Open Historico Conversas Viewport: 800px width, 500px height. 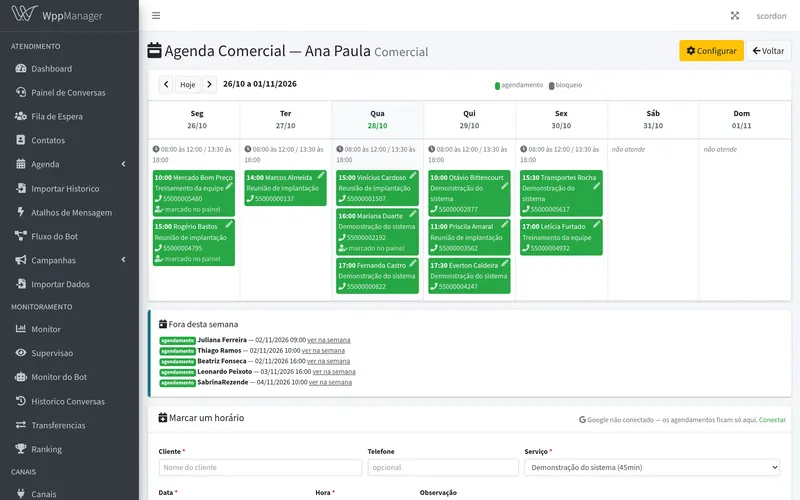point(69,401)
